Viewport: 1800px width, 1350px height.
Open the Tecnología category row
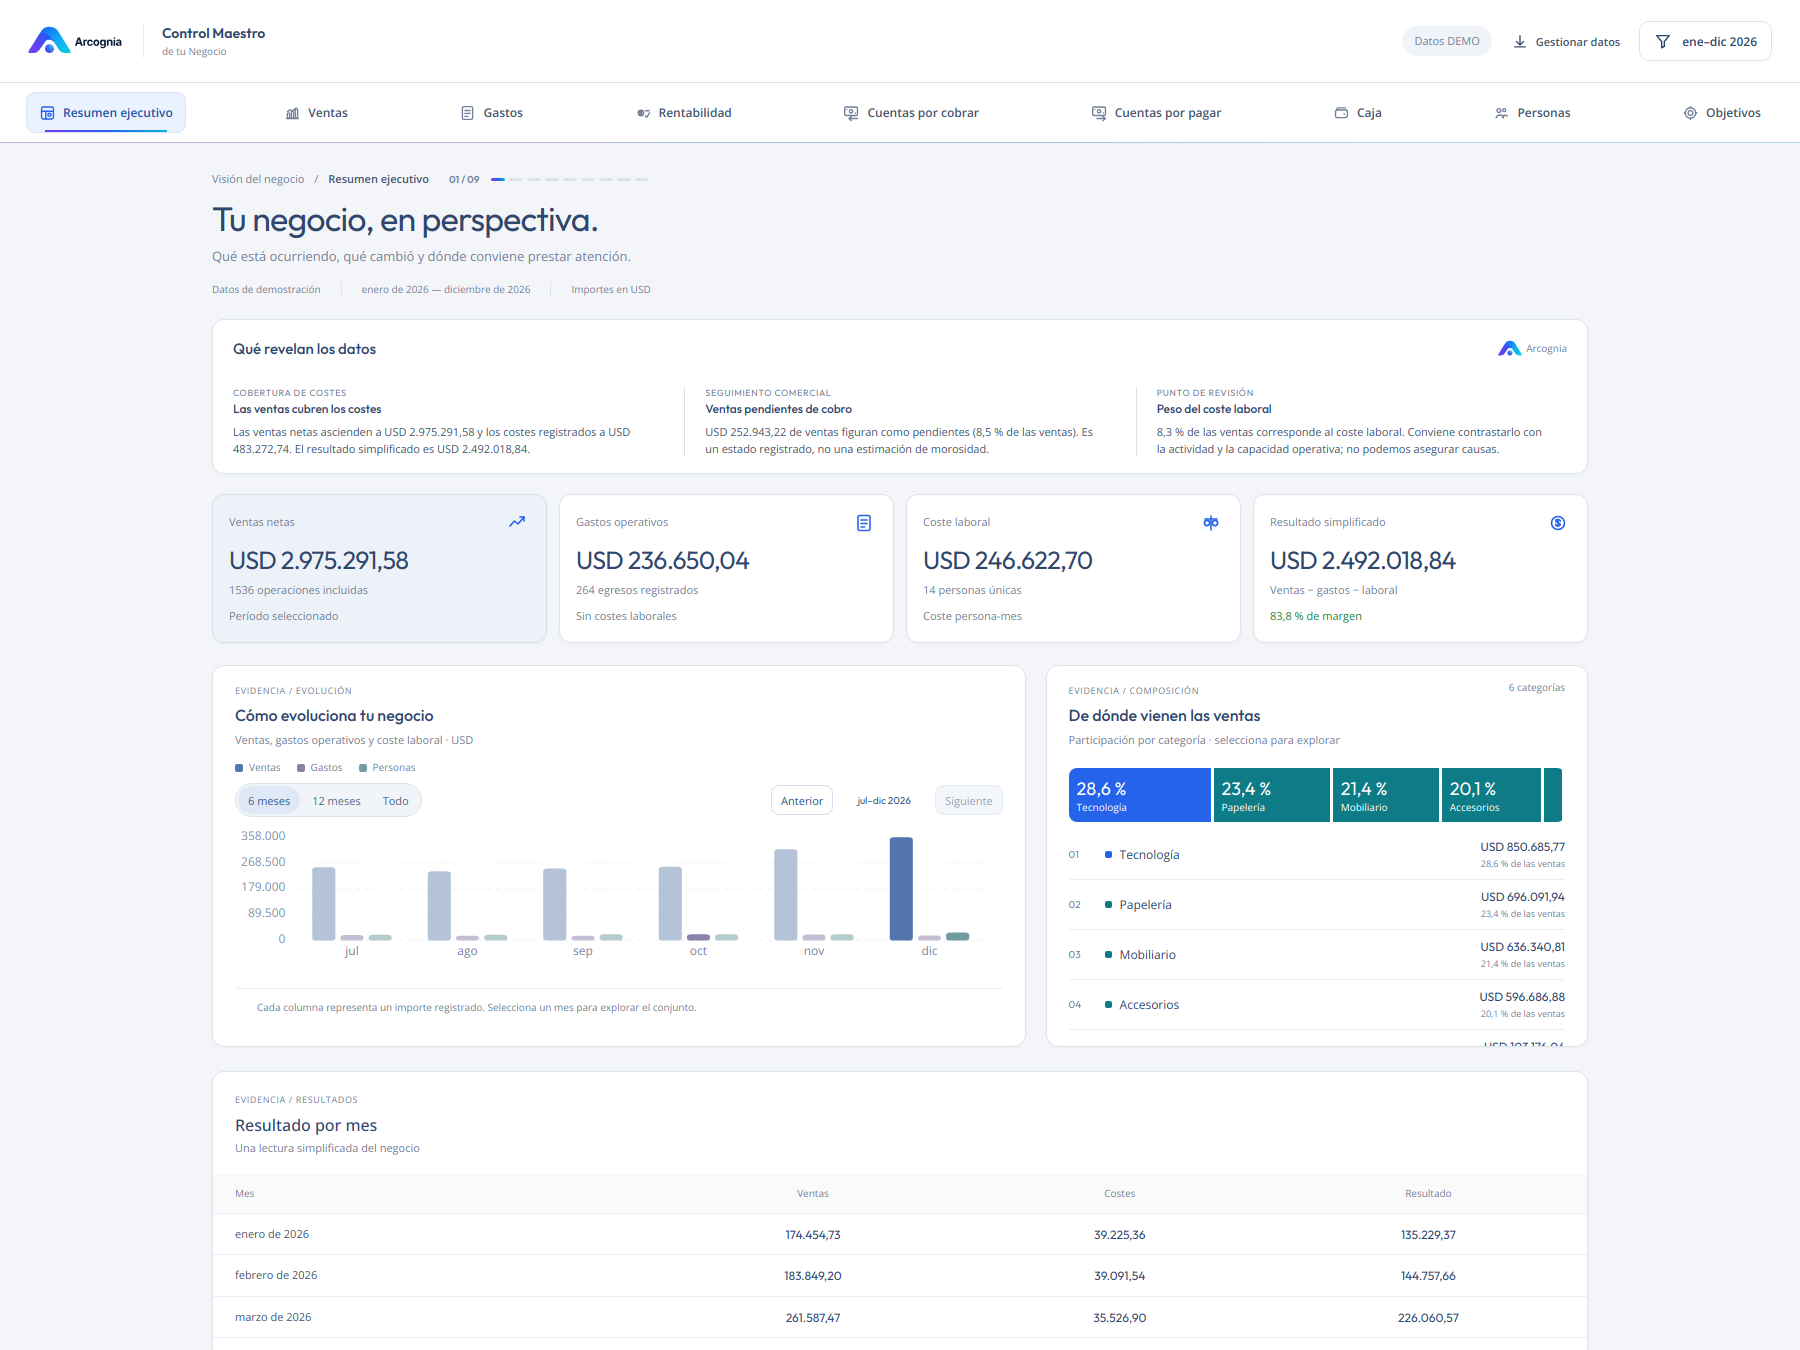click(x=1317, y=855)
